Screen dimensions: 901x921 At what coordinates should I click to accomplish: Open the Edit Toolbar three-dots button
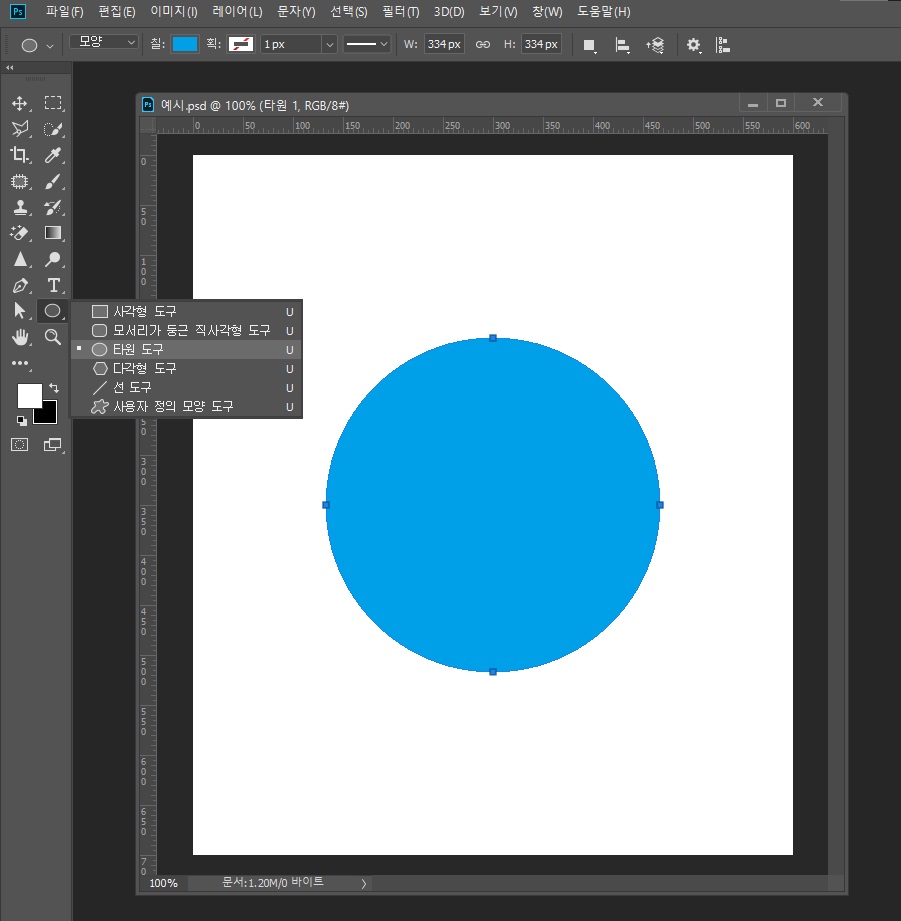pos(21,364)
